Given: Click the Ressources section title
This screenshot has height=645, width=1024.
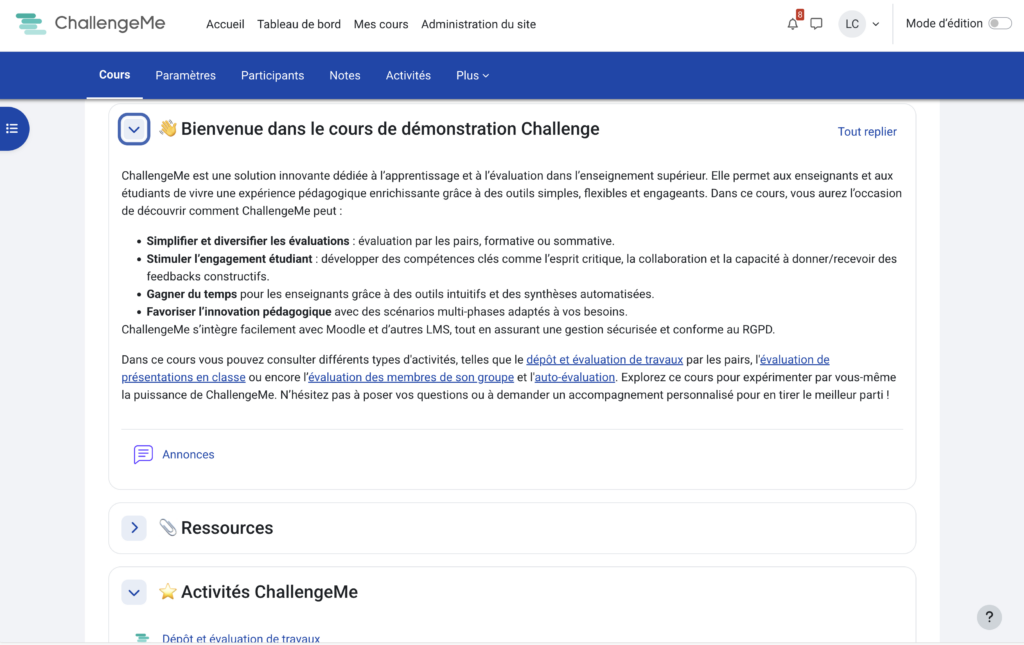Looking at the screenshot, I should [x=227, y=527].
